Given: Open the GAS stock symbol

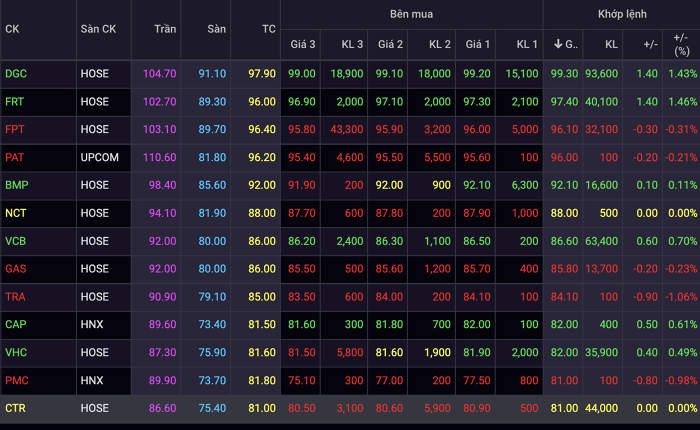Looking at the screenshot, I should pos(16,269).
